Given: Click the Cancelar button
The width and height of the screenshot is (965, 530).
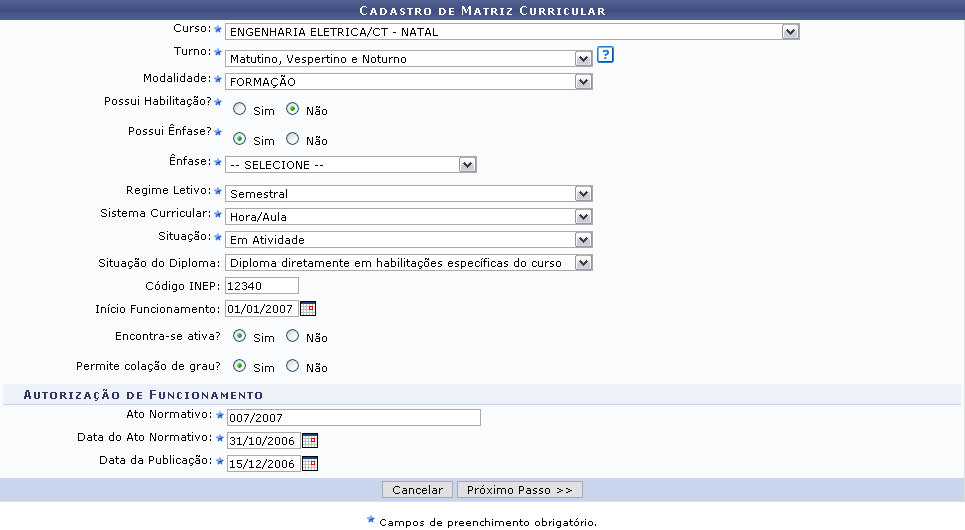Looking at the screenshot, I should point(417,490).
